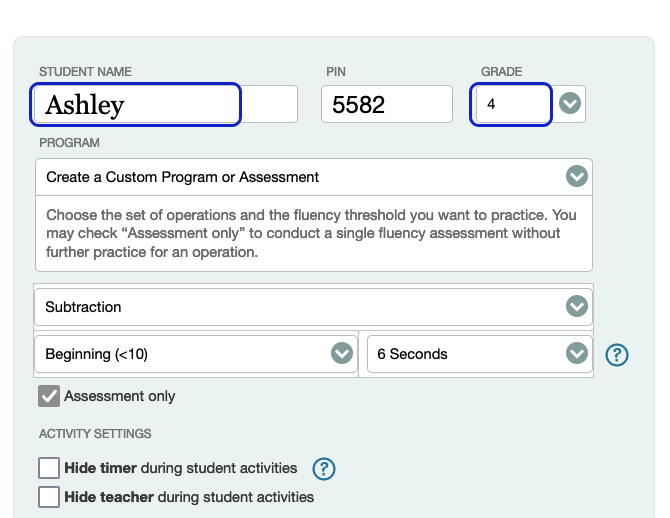
Task: Click the chevron icon beside 6 Seconds
Action: pyautogui.click(x=576, y=354)
